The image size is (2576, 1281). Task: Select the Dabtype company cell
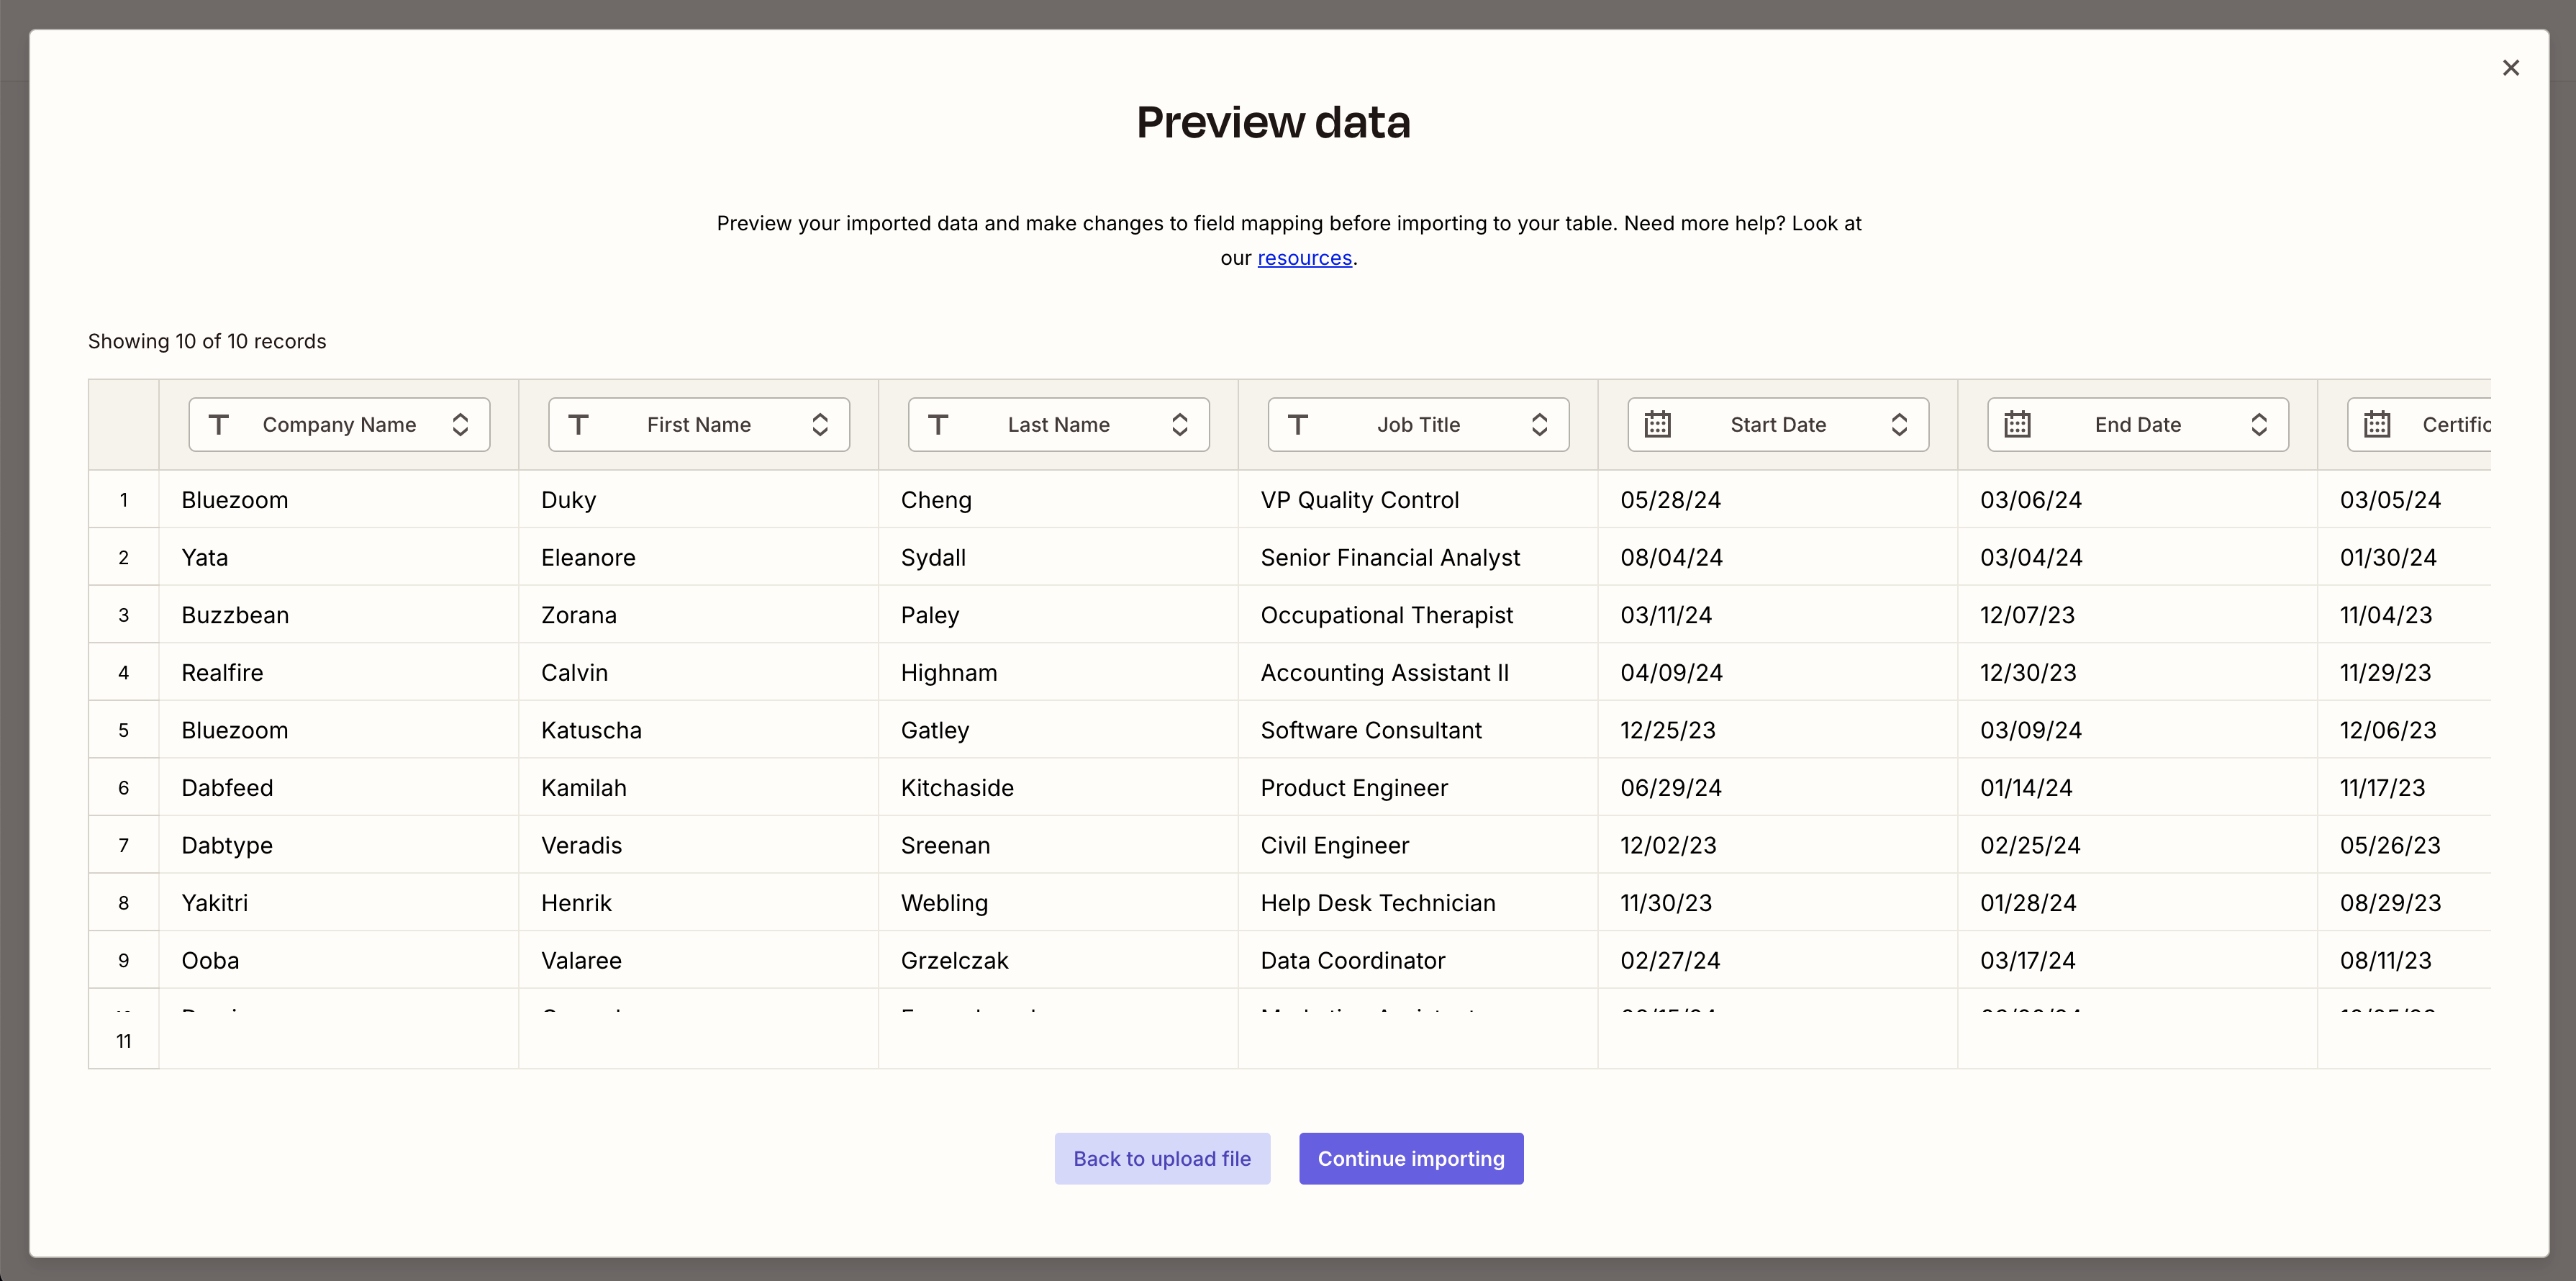339,846
